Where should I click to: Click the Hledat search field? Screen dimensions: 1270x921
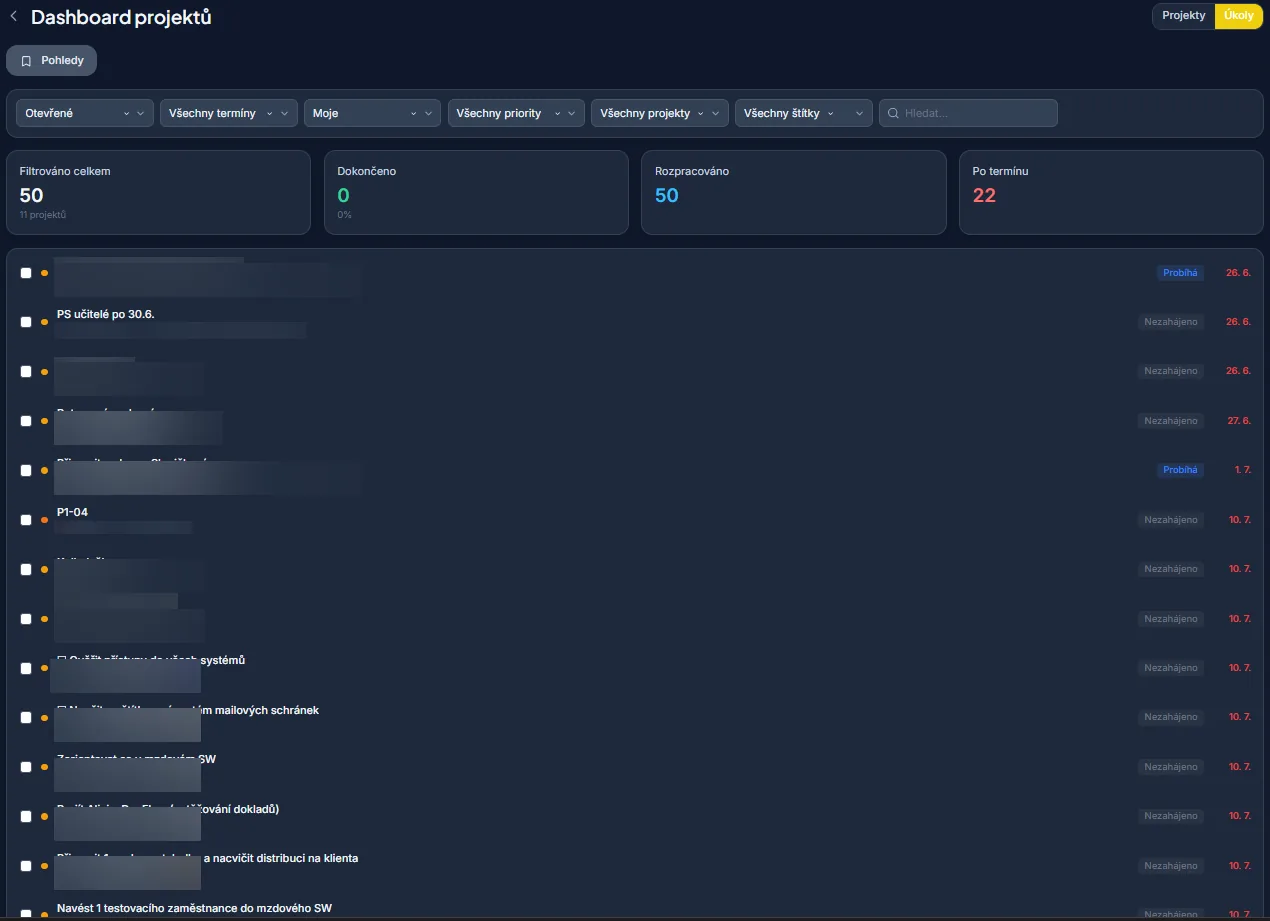tap(968, 113)
